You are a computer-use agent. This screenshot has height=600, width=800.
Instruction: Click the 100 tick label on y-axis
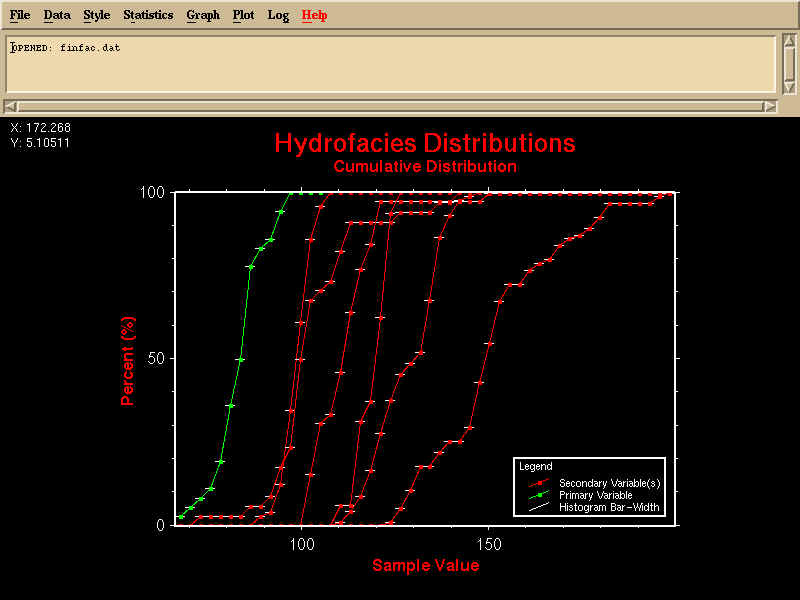click(152, 193)
